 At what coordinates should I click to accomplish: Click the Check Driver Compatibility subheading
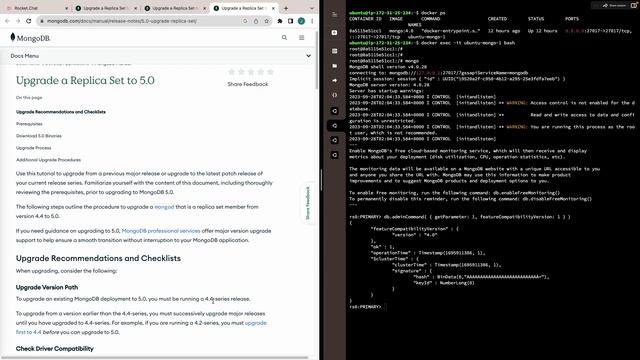tap(55, 349)
